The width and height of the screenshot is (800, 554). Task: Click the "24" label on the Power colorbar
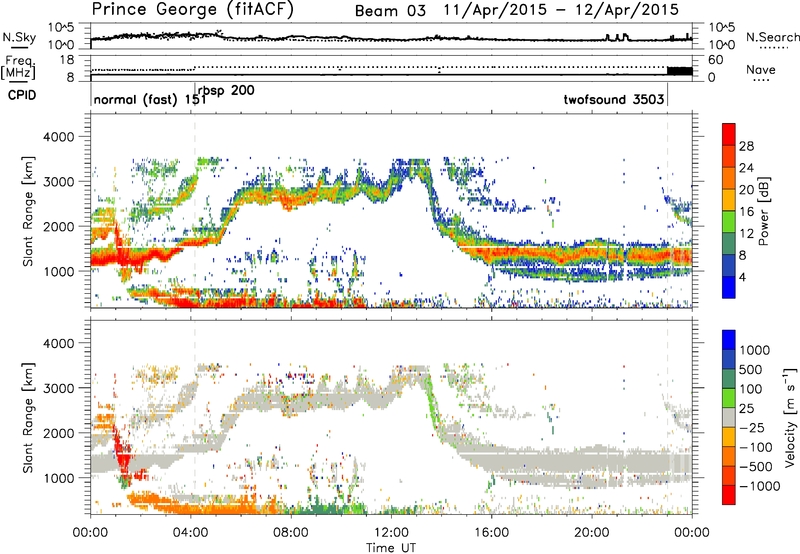pos(746,168)
